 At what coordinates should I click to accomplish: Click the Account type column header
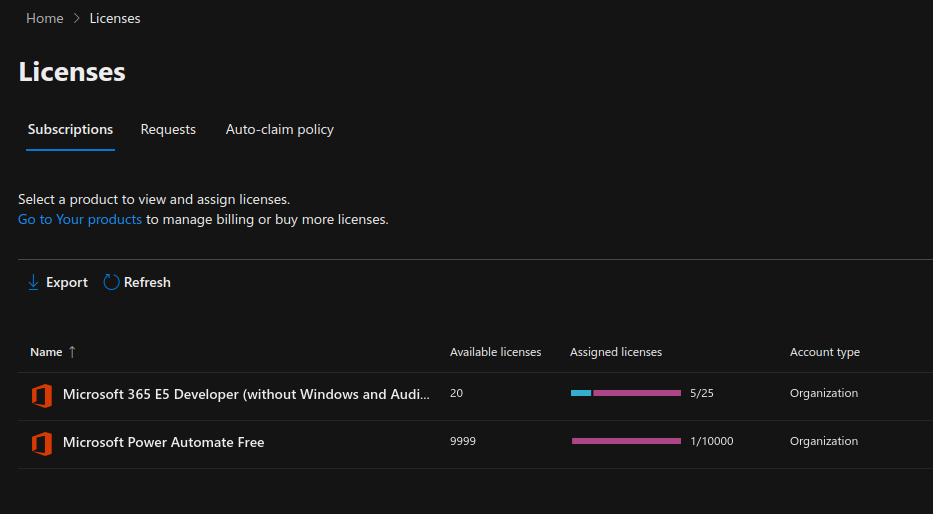[825, 352]
